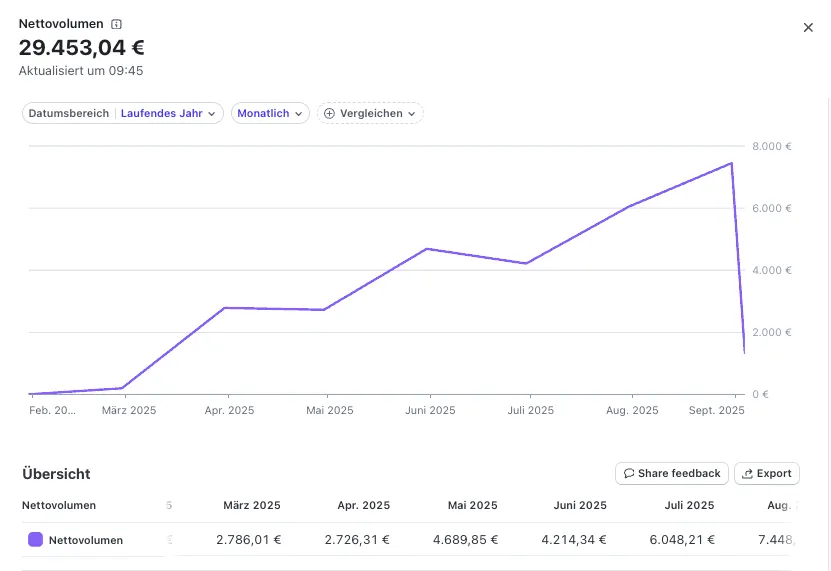The height and width of the screenshot is (571, 831).
Task: Close the Nettovolumen detail panel
Action: click(808, 28)
